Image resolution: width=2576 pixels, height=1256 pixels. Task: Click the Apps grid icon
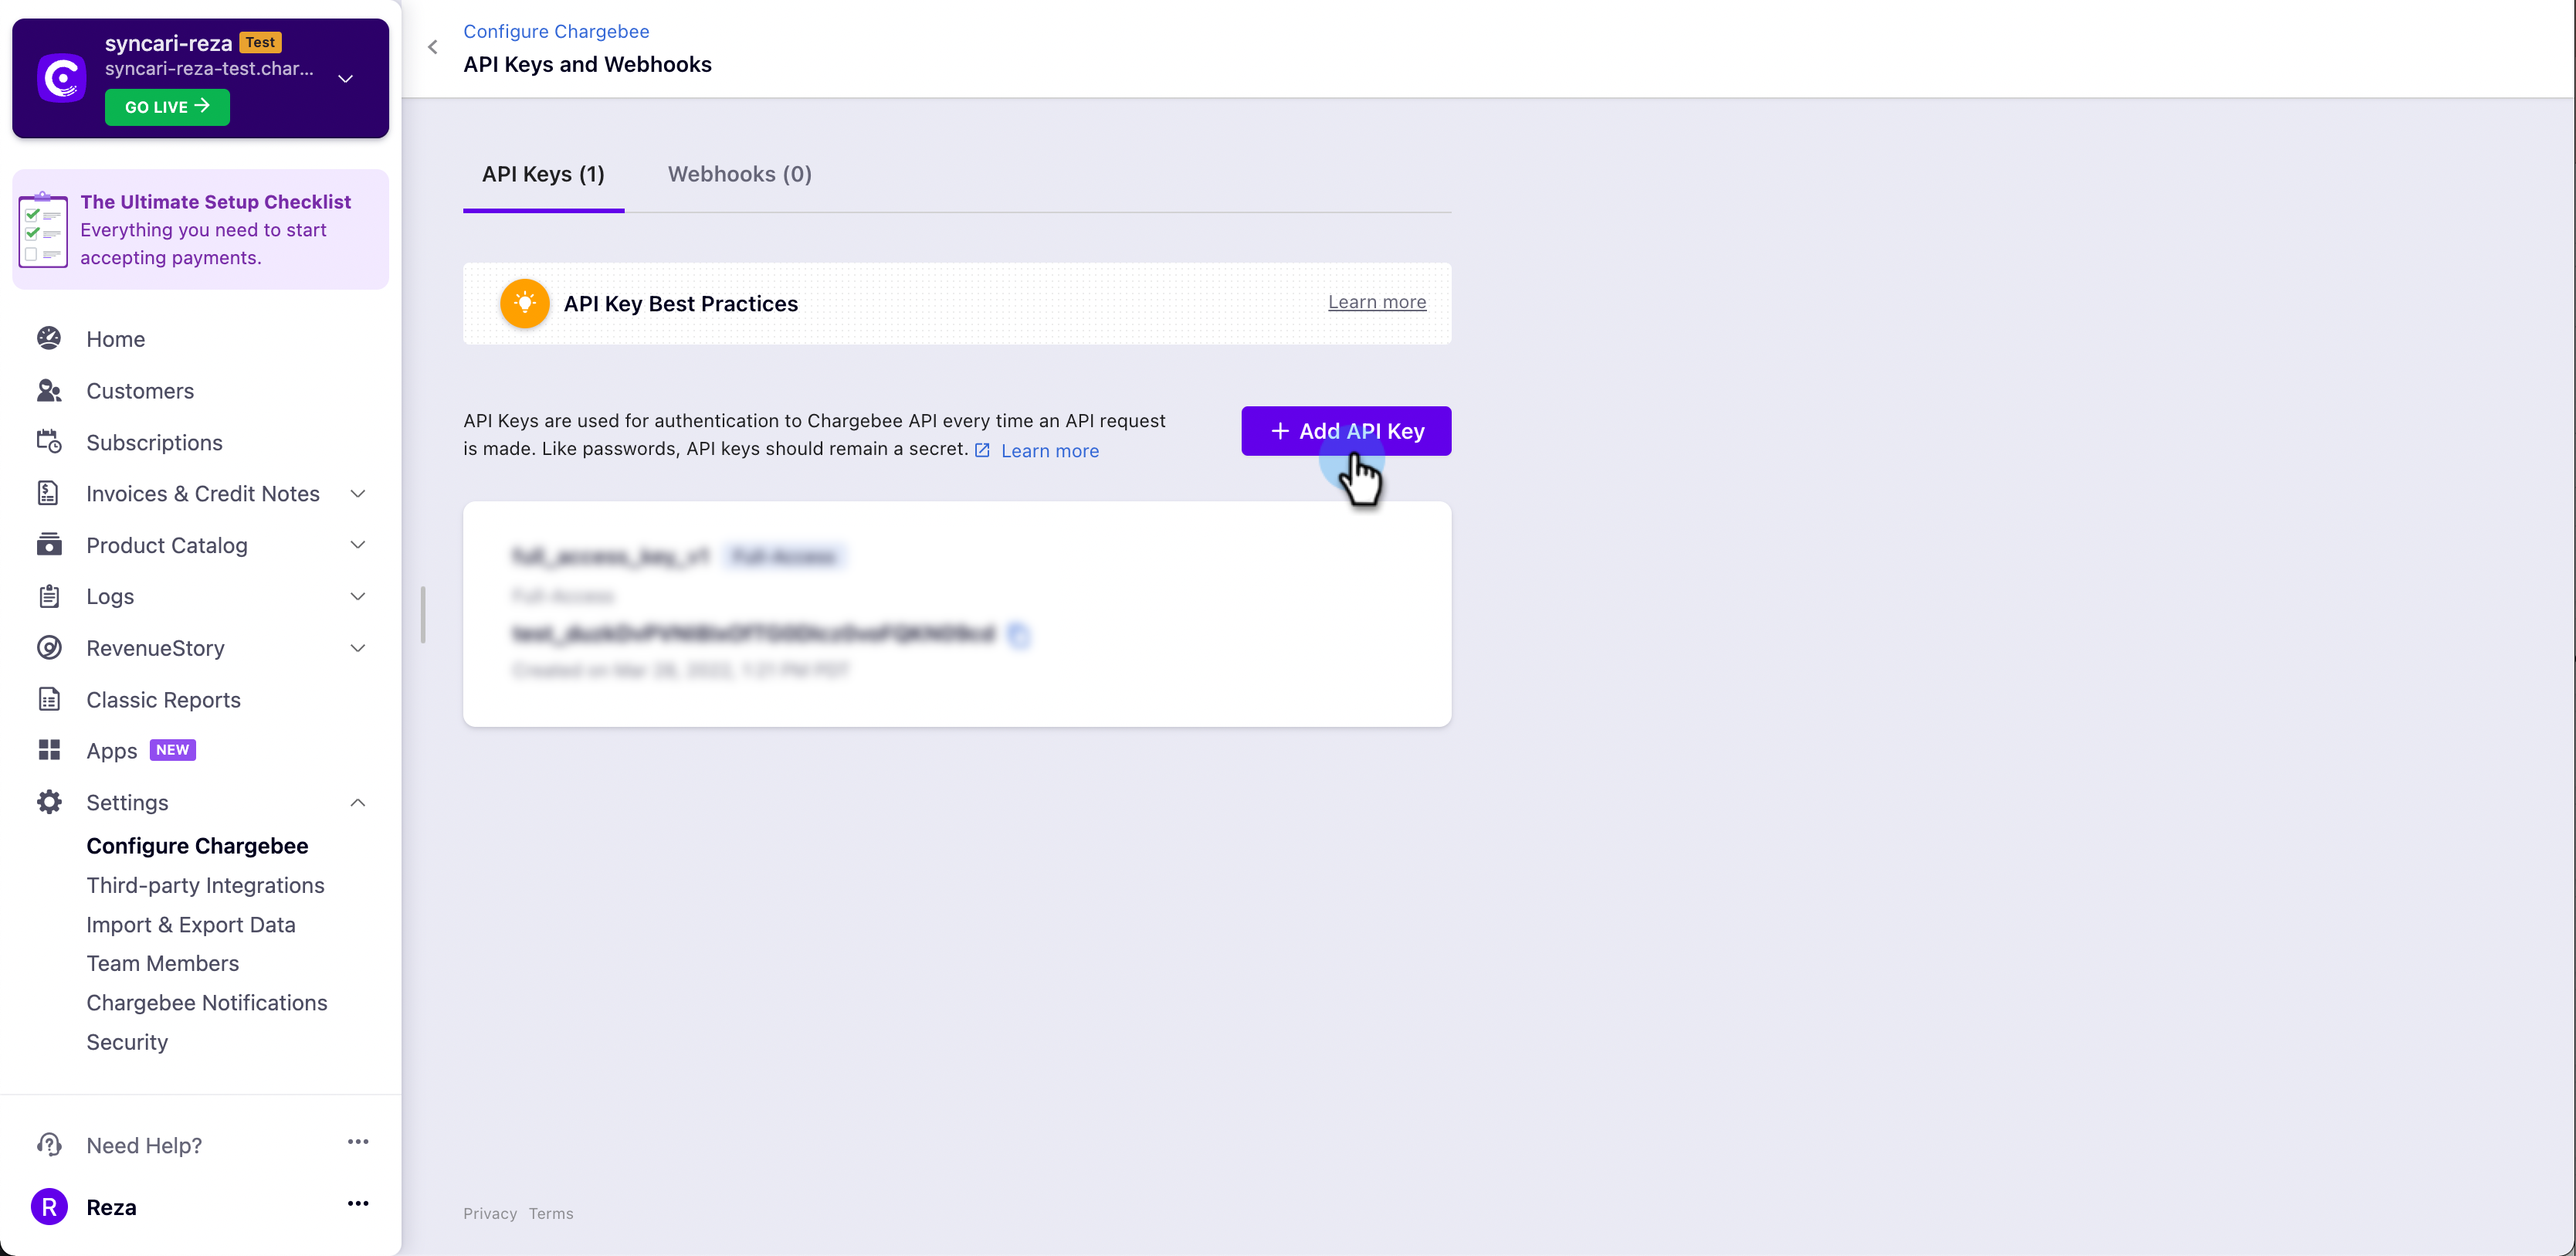point(49,750)
